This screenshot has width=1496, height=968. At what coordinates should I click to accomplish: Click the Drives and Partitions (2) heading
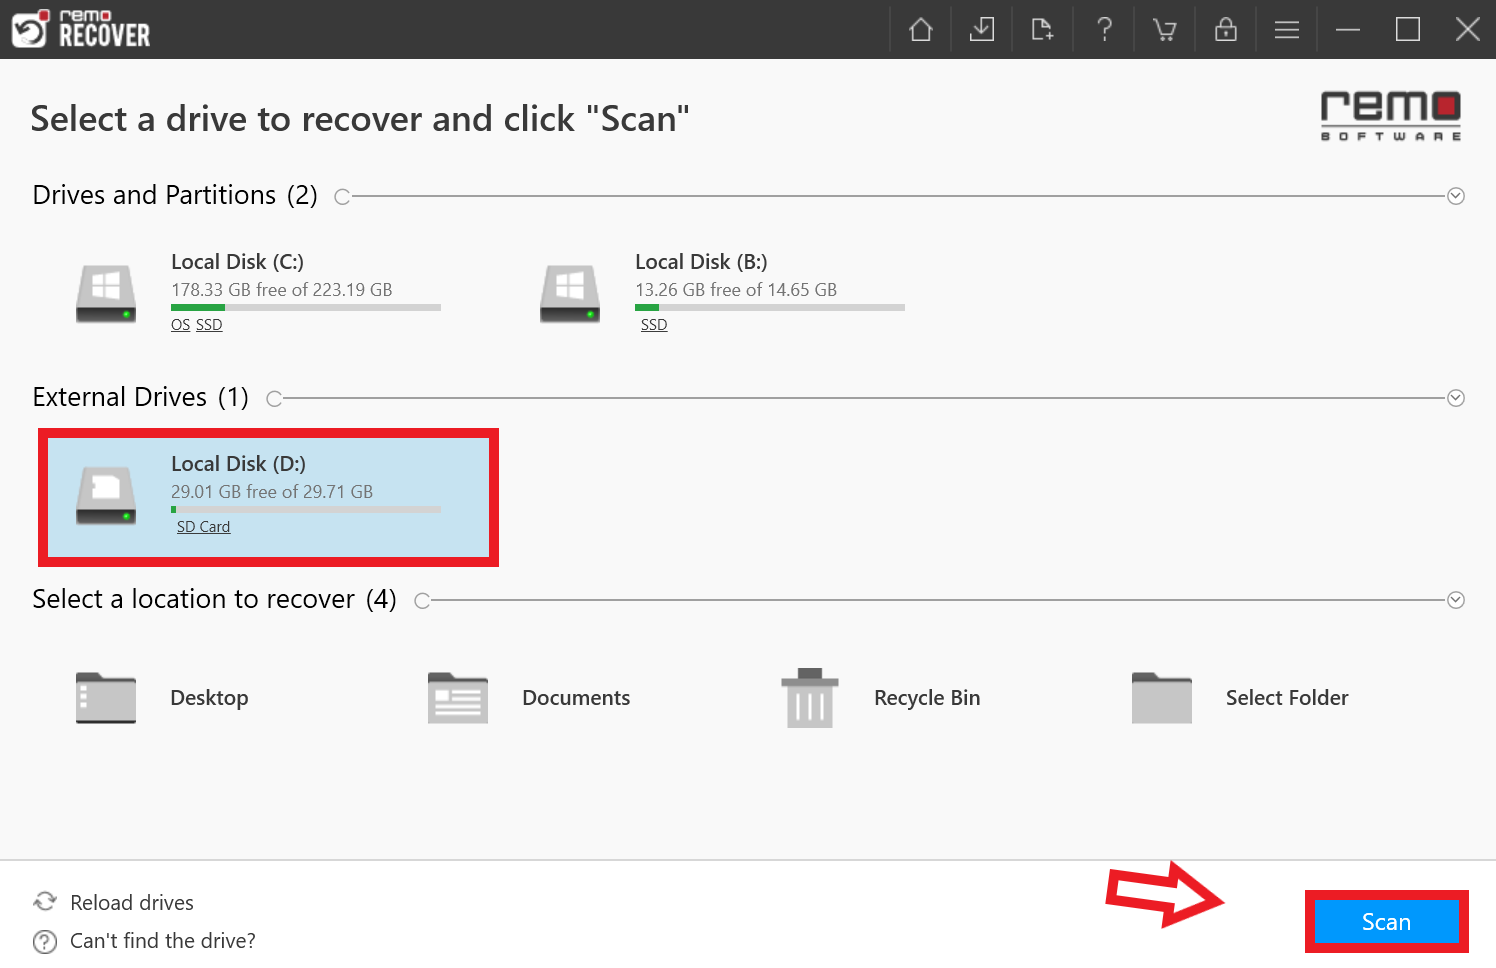point(175,195)
